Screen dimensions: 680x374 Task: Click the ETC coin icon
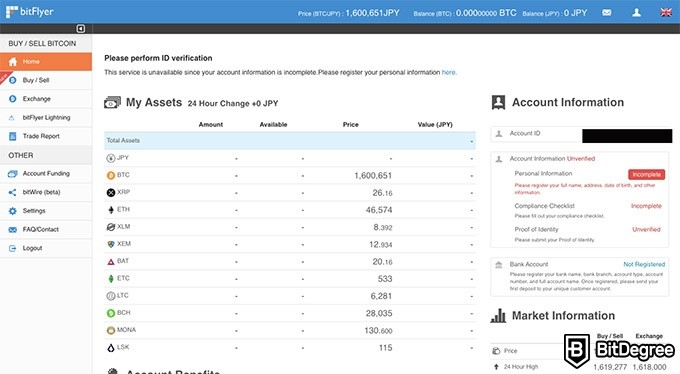tap(111, 279)
